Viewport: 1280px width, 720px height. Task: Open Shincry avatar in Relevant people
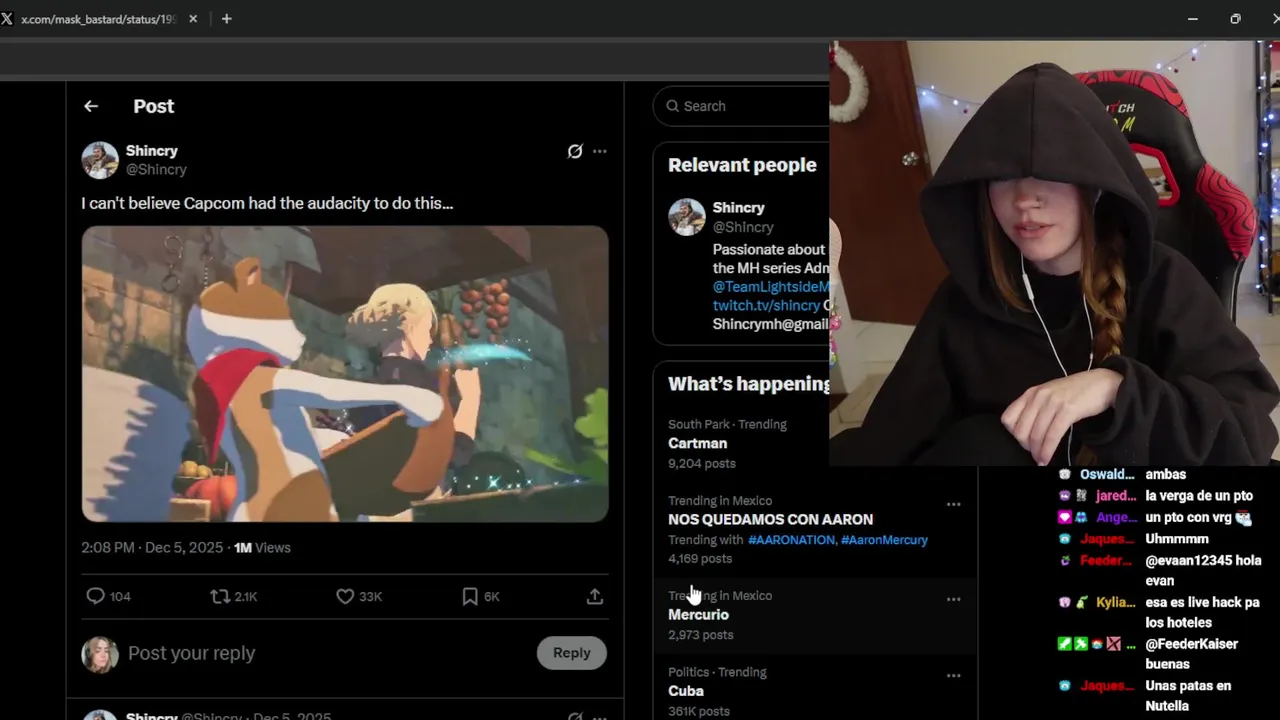coord(687,217)
